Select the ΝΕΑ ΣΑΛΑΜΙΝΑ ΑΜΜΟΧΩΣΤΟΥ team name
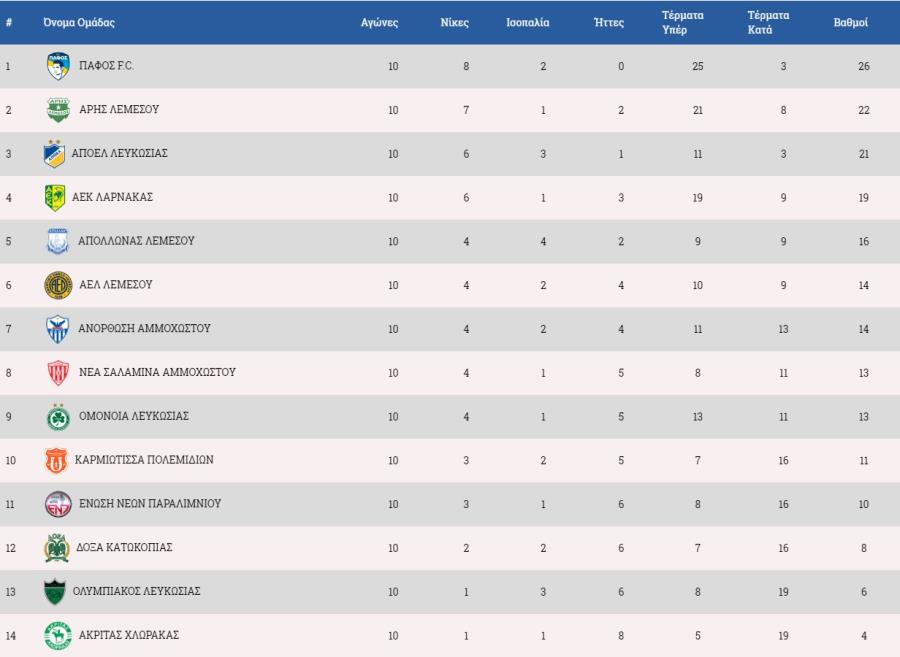 [157, 372]
